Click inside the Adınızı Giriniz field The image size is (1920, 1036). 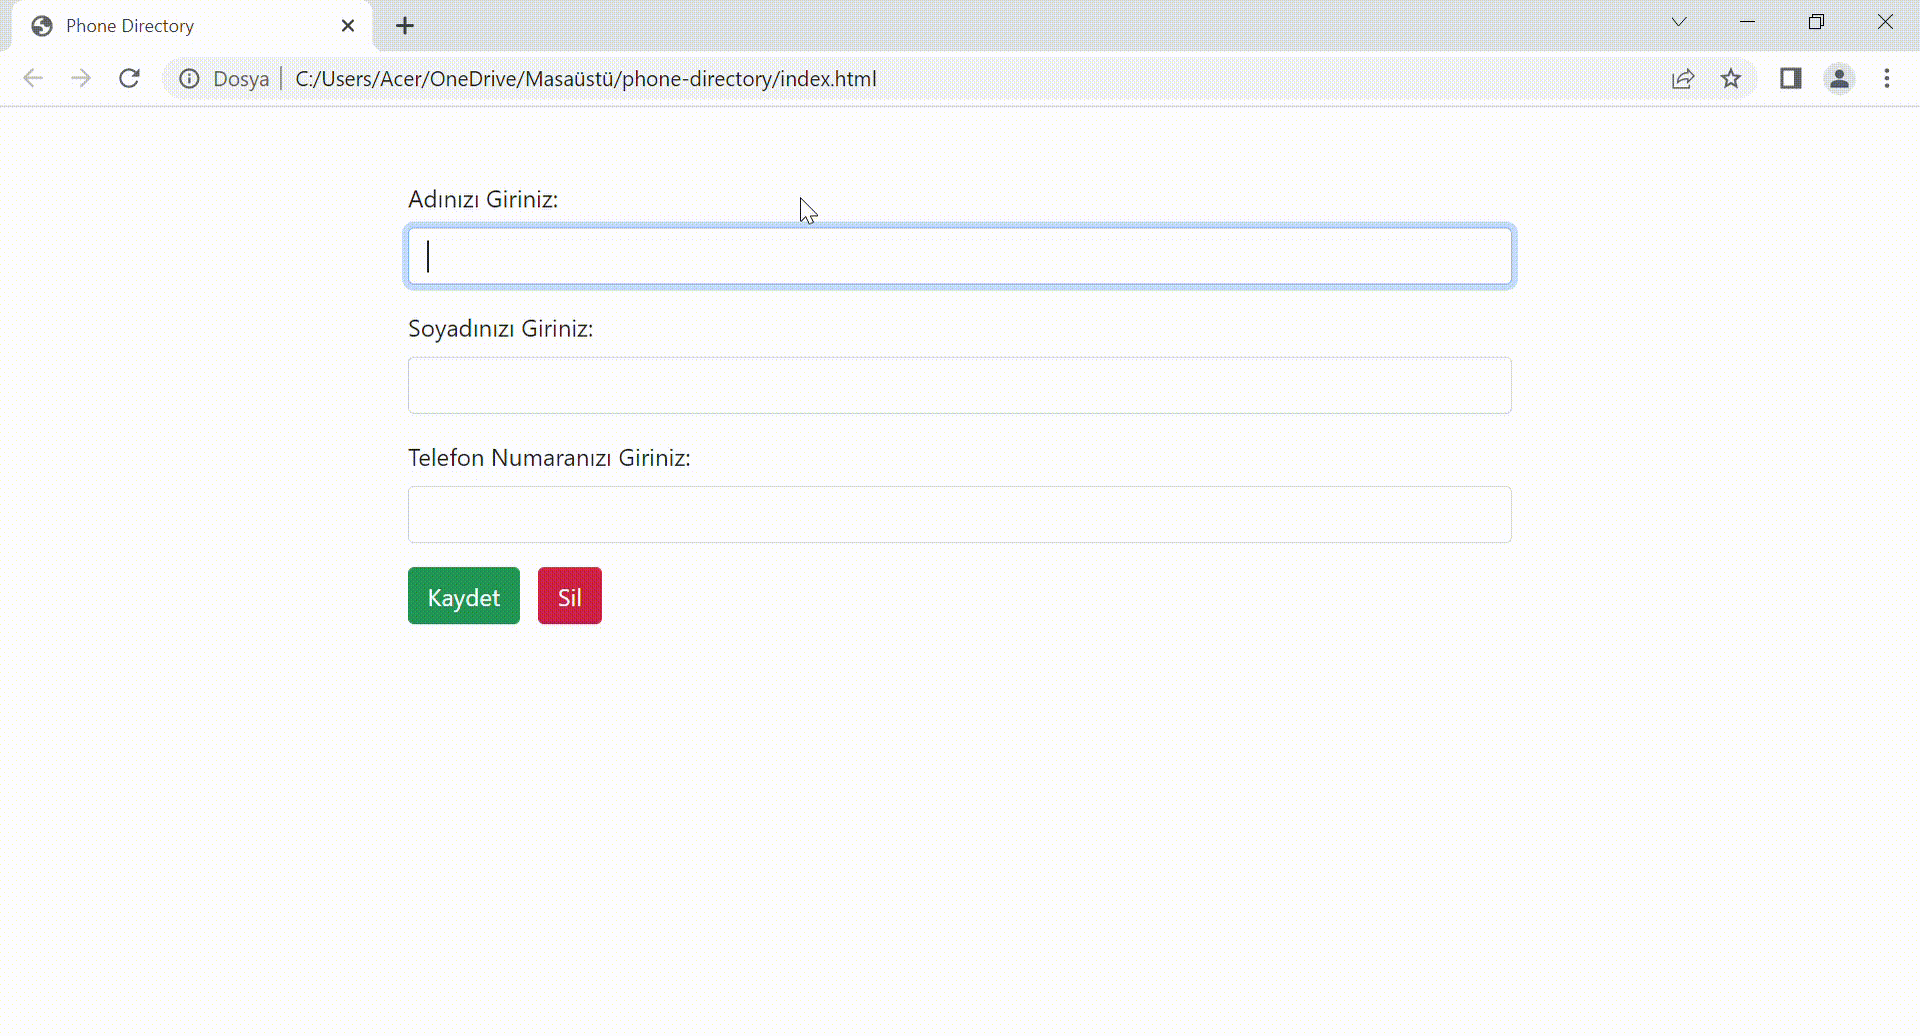958,256
